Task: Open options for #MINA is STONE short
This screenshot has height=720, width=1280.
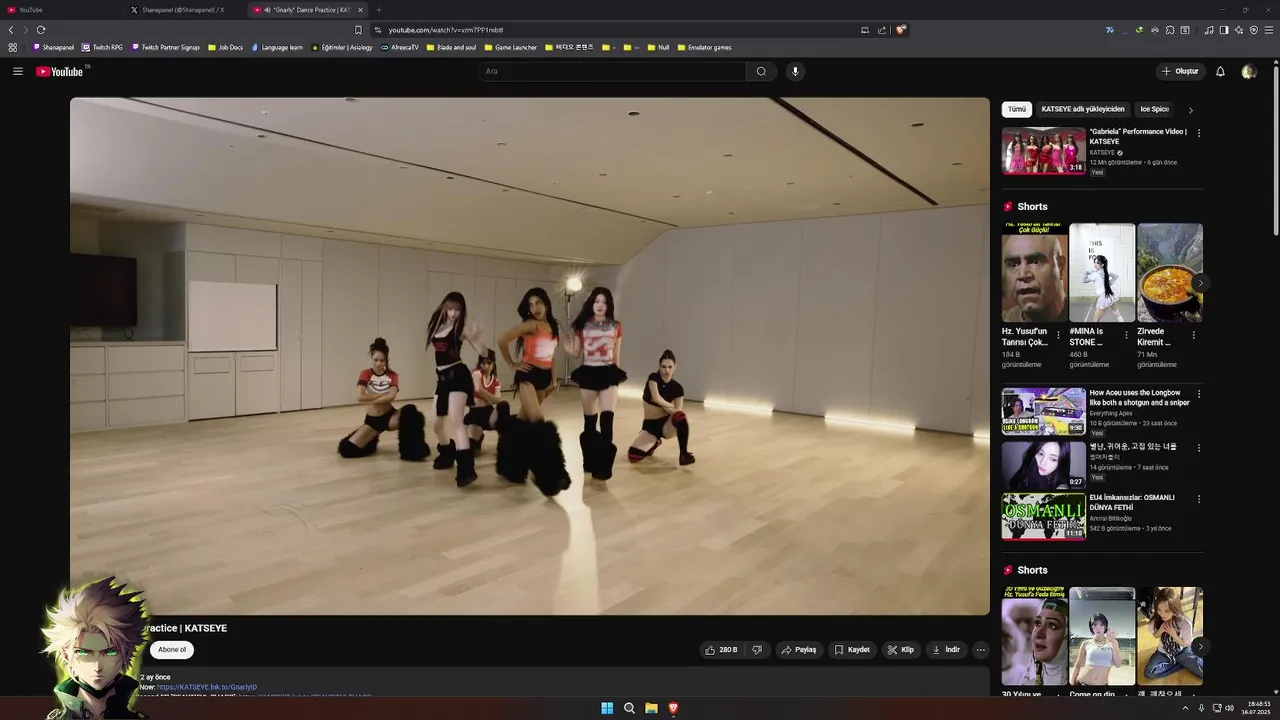Action: coord(1126,335)
